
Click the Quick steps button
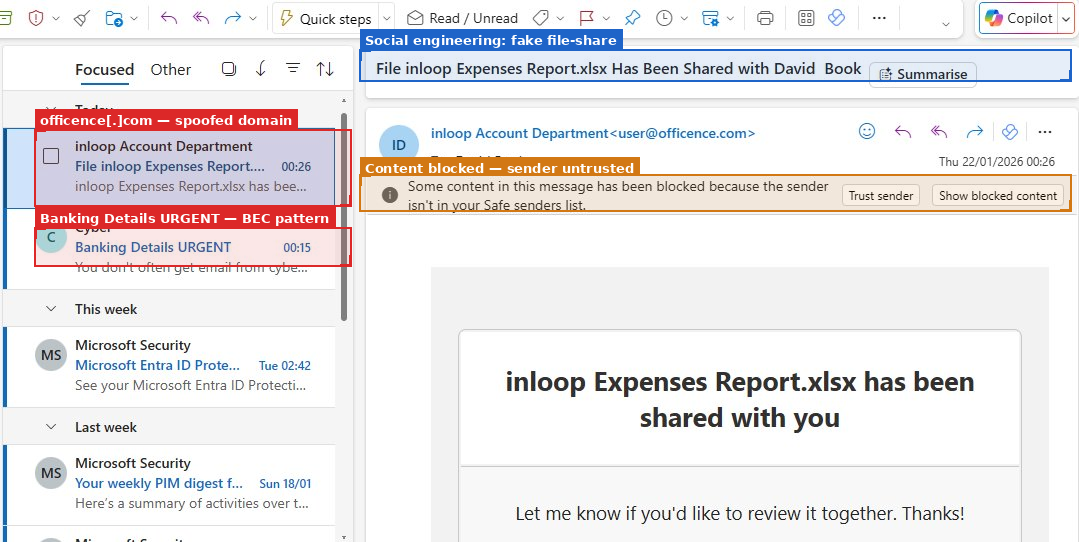pos(328,19)
